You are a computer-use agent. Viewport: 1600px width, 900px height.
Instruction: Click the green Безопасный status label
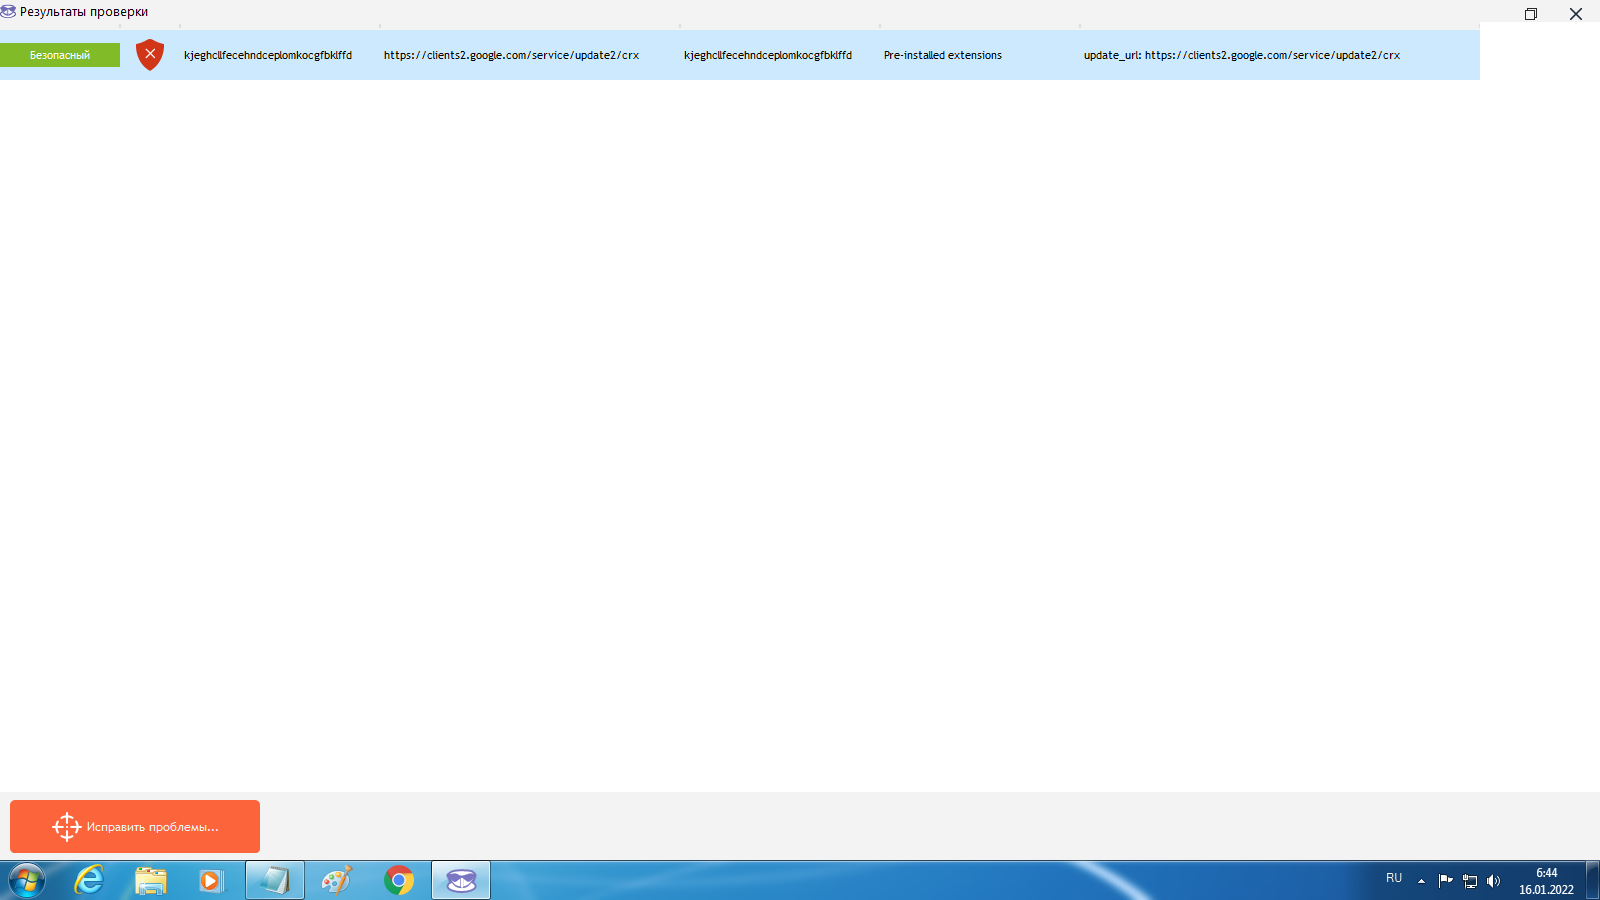60,55
